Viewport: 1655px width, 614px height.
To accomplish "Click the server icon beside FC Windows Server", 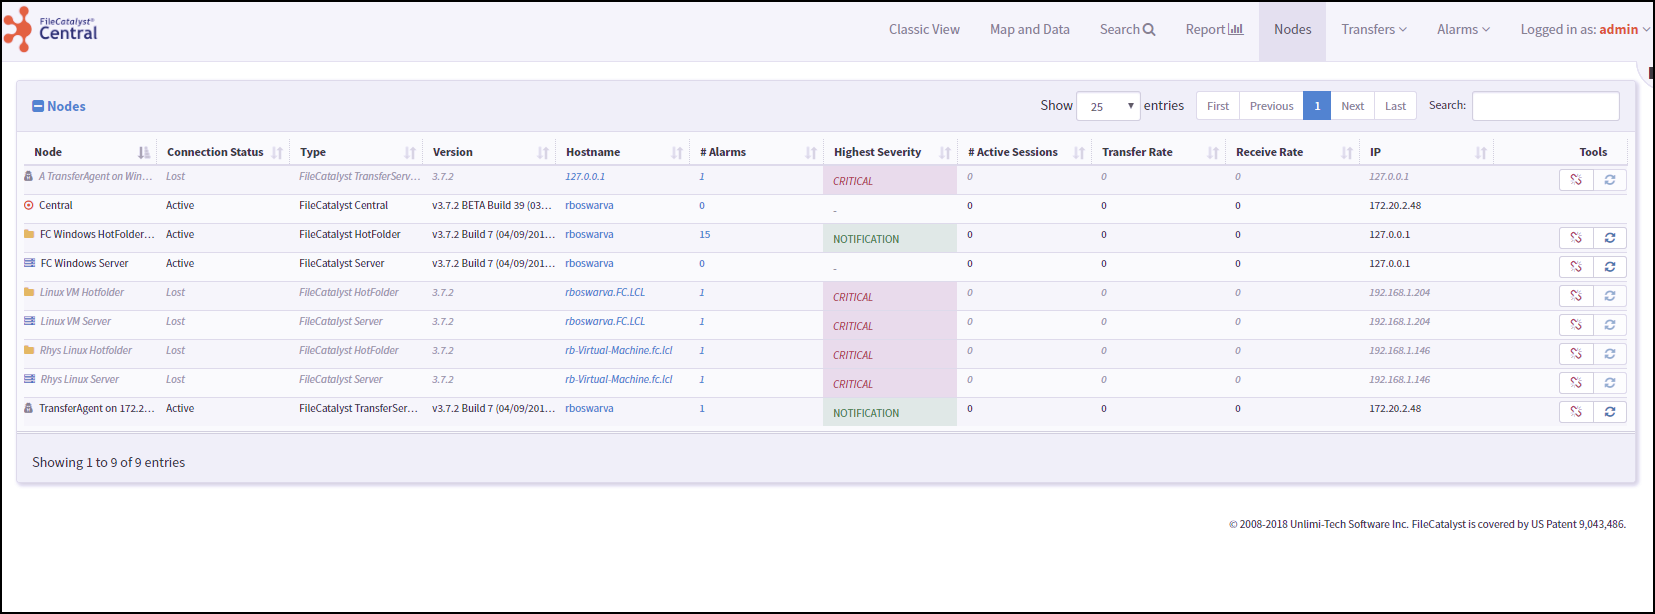I will (29, 263).
